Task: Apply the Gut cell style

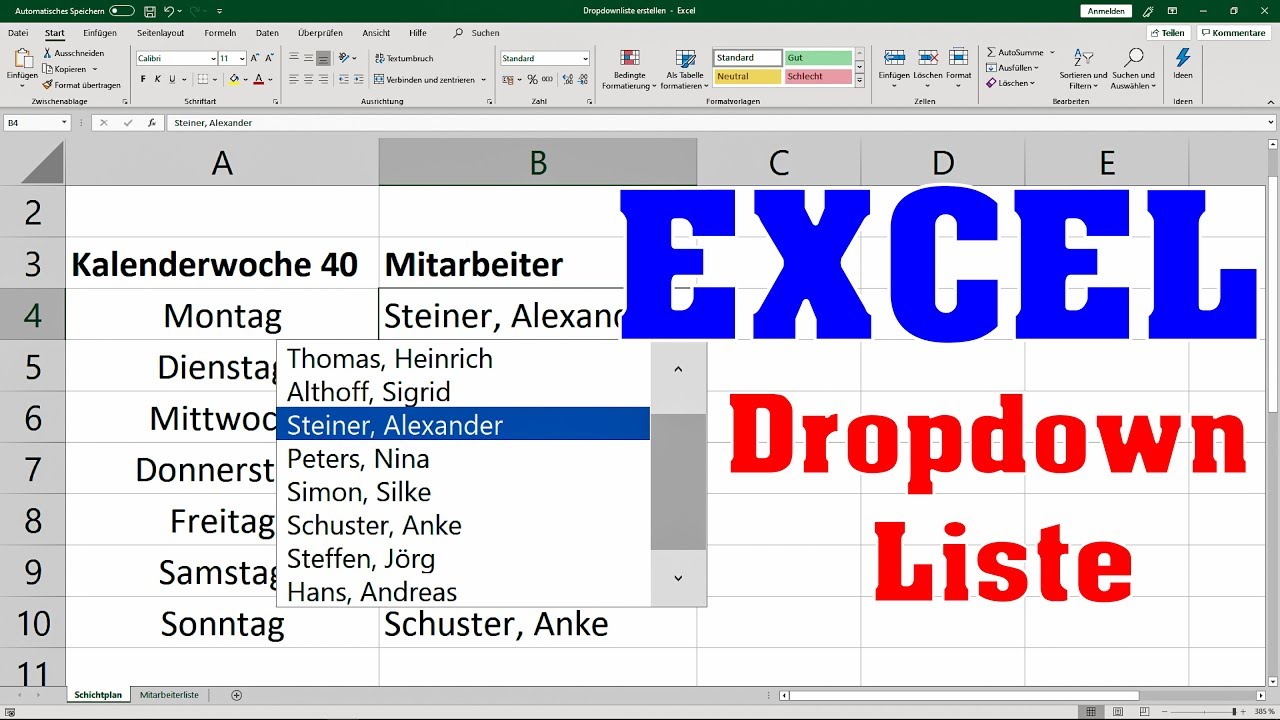Action: pyautogui.click(x=818, y=58)
